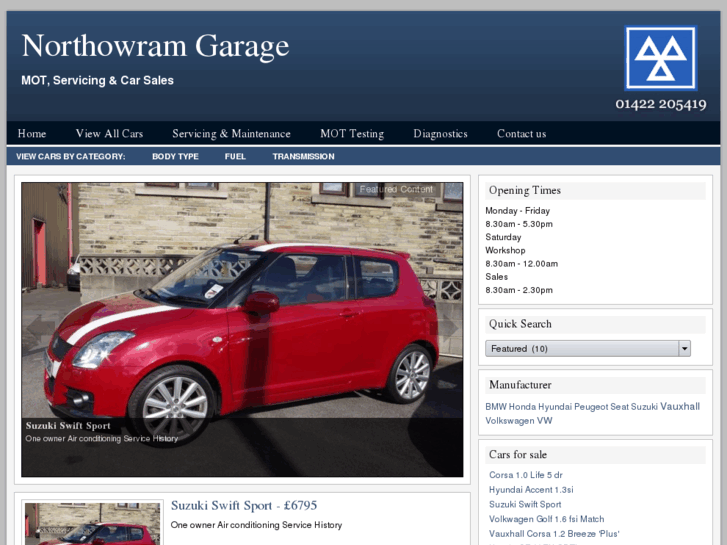Open View All Cars page
This screenshot has height=545, width=727.
coord(109,134)
